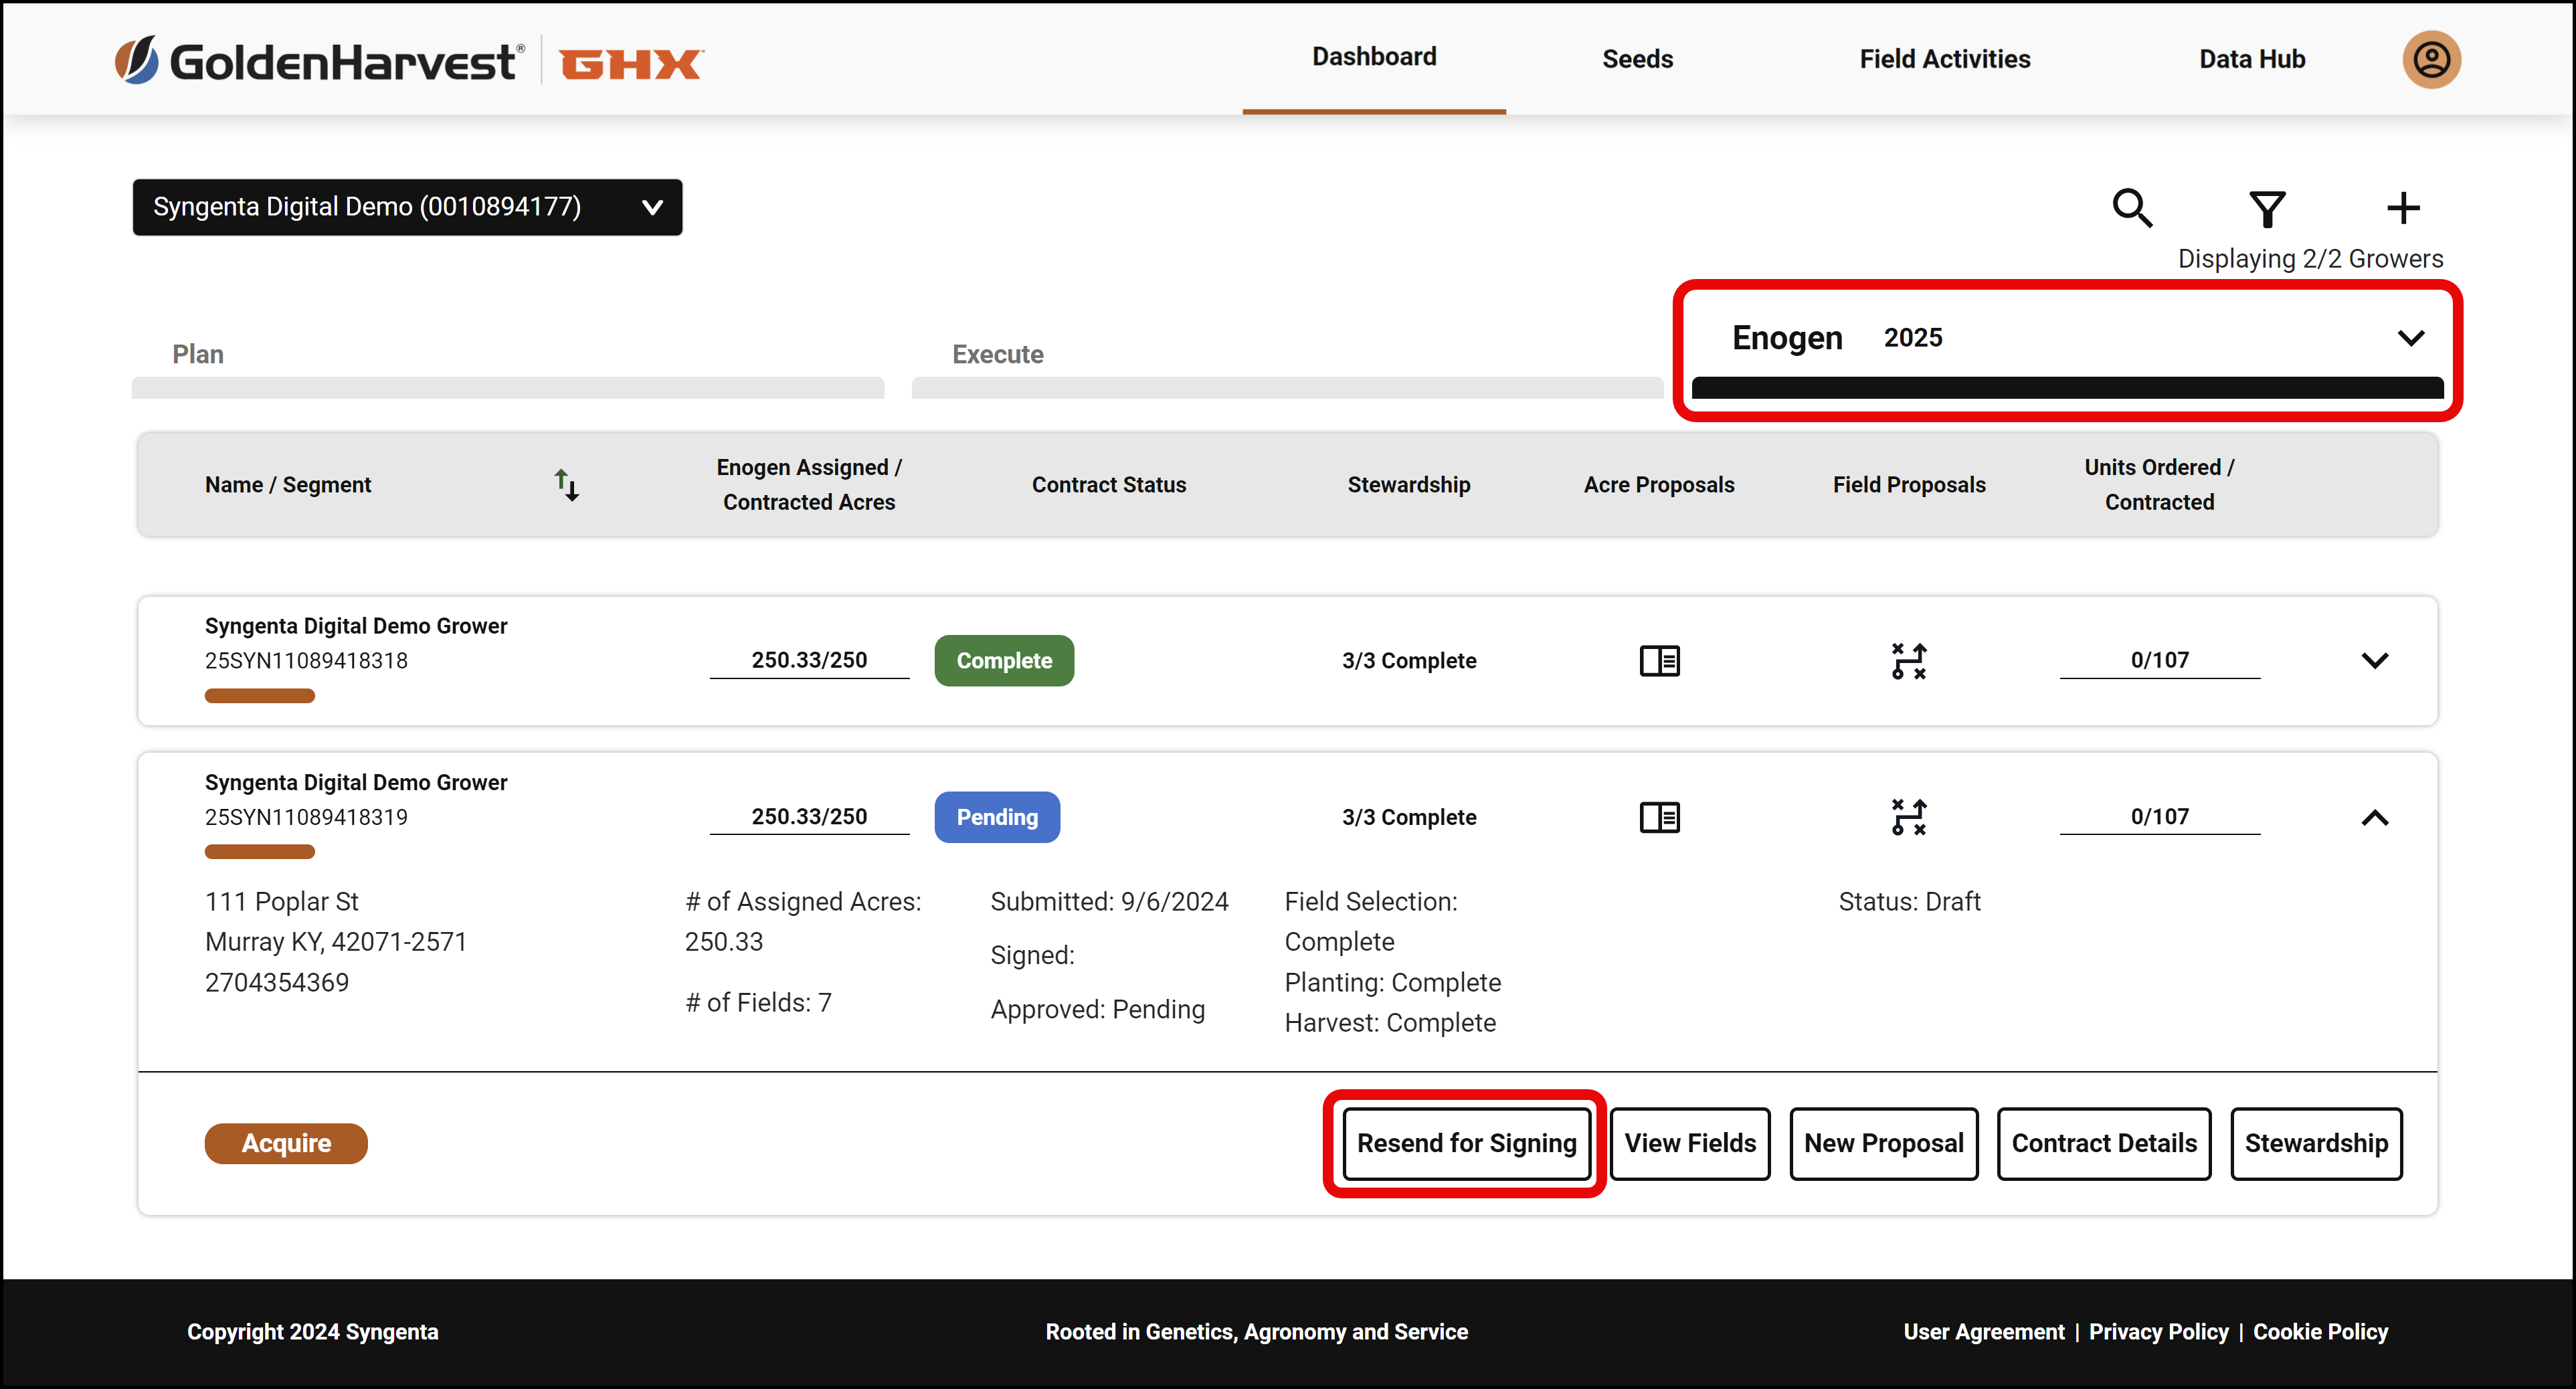Click Enogen Assigned / Contracted Acres header

(809, 485)
